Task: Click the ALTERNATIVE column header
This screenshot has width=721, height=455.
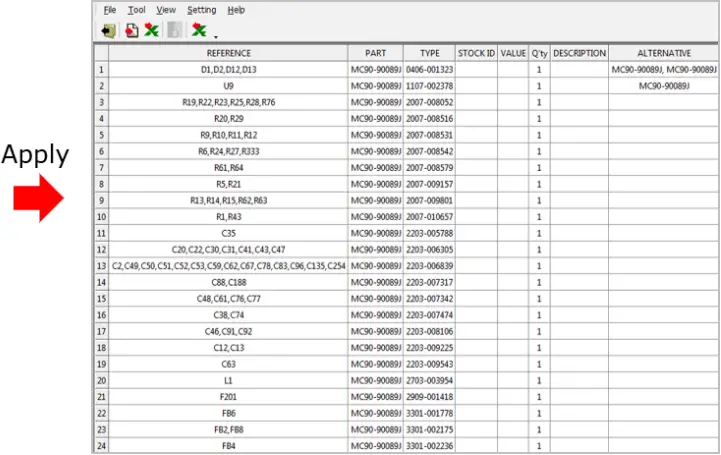Action: pos(664,53)
